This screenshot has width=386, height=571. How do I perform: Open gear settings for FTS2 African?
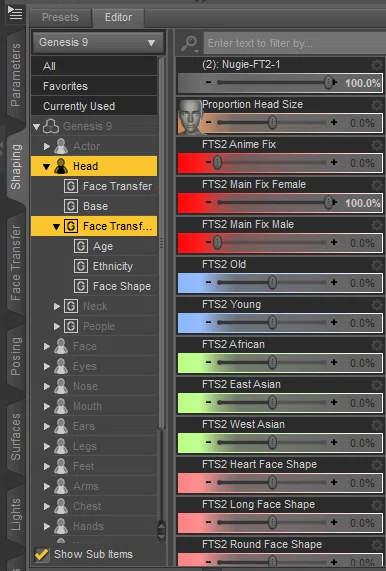click(377, 345)
